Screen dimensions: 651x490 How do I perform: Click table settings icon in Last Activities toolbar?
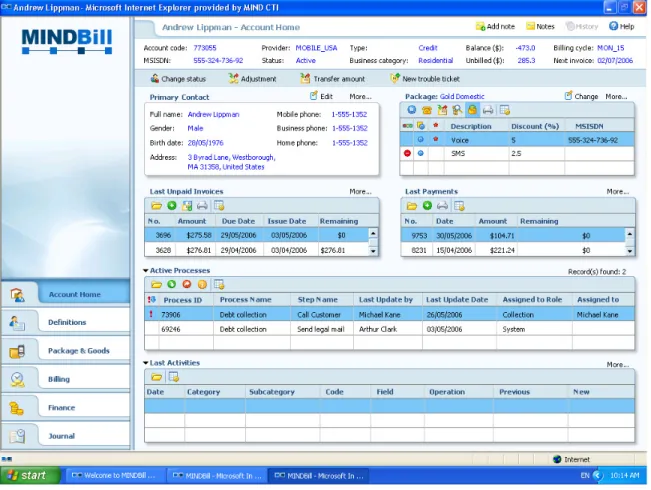(174, 377)
